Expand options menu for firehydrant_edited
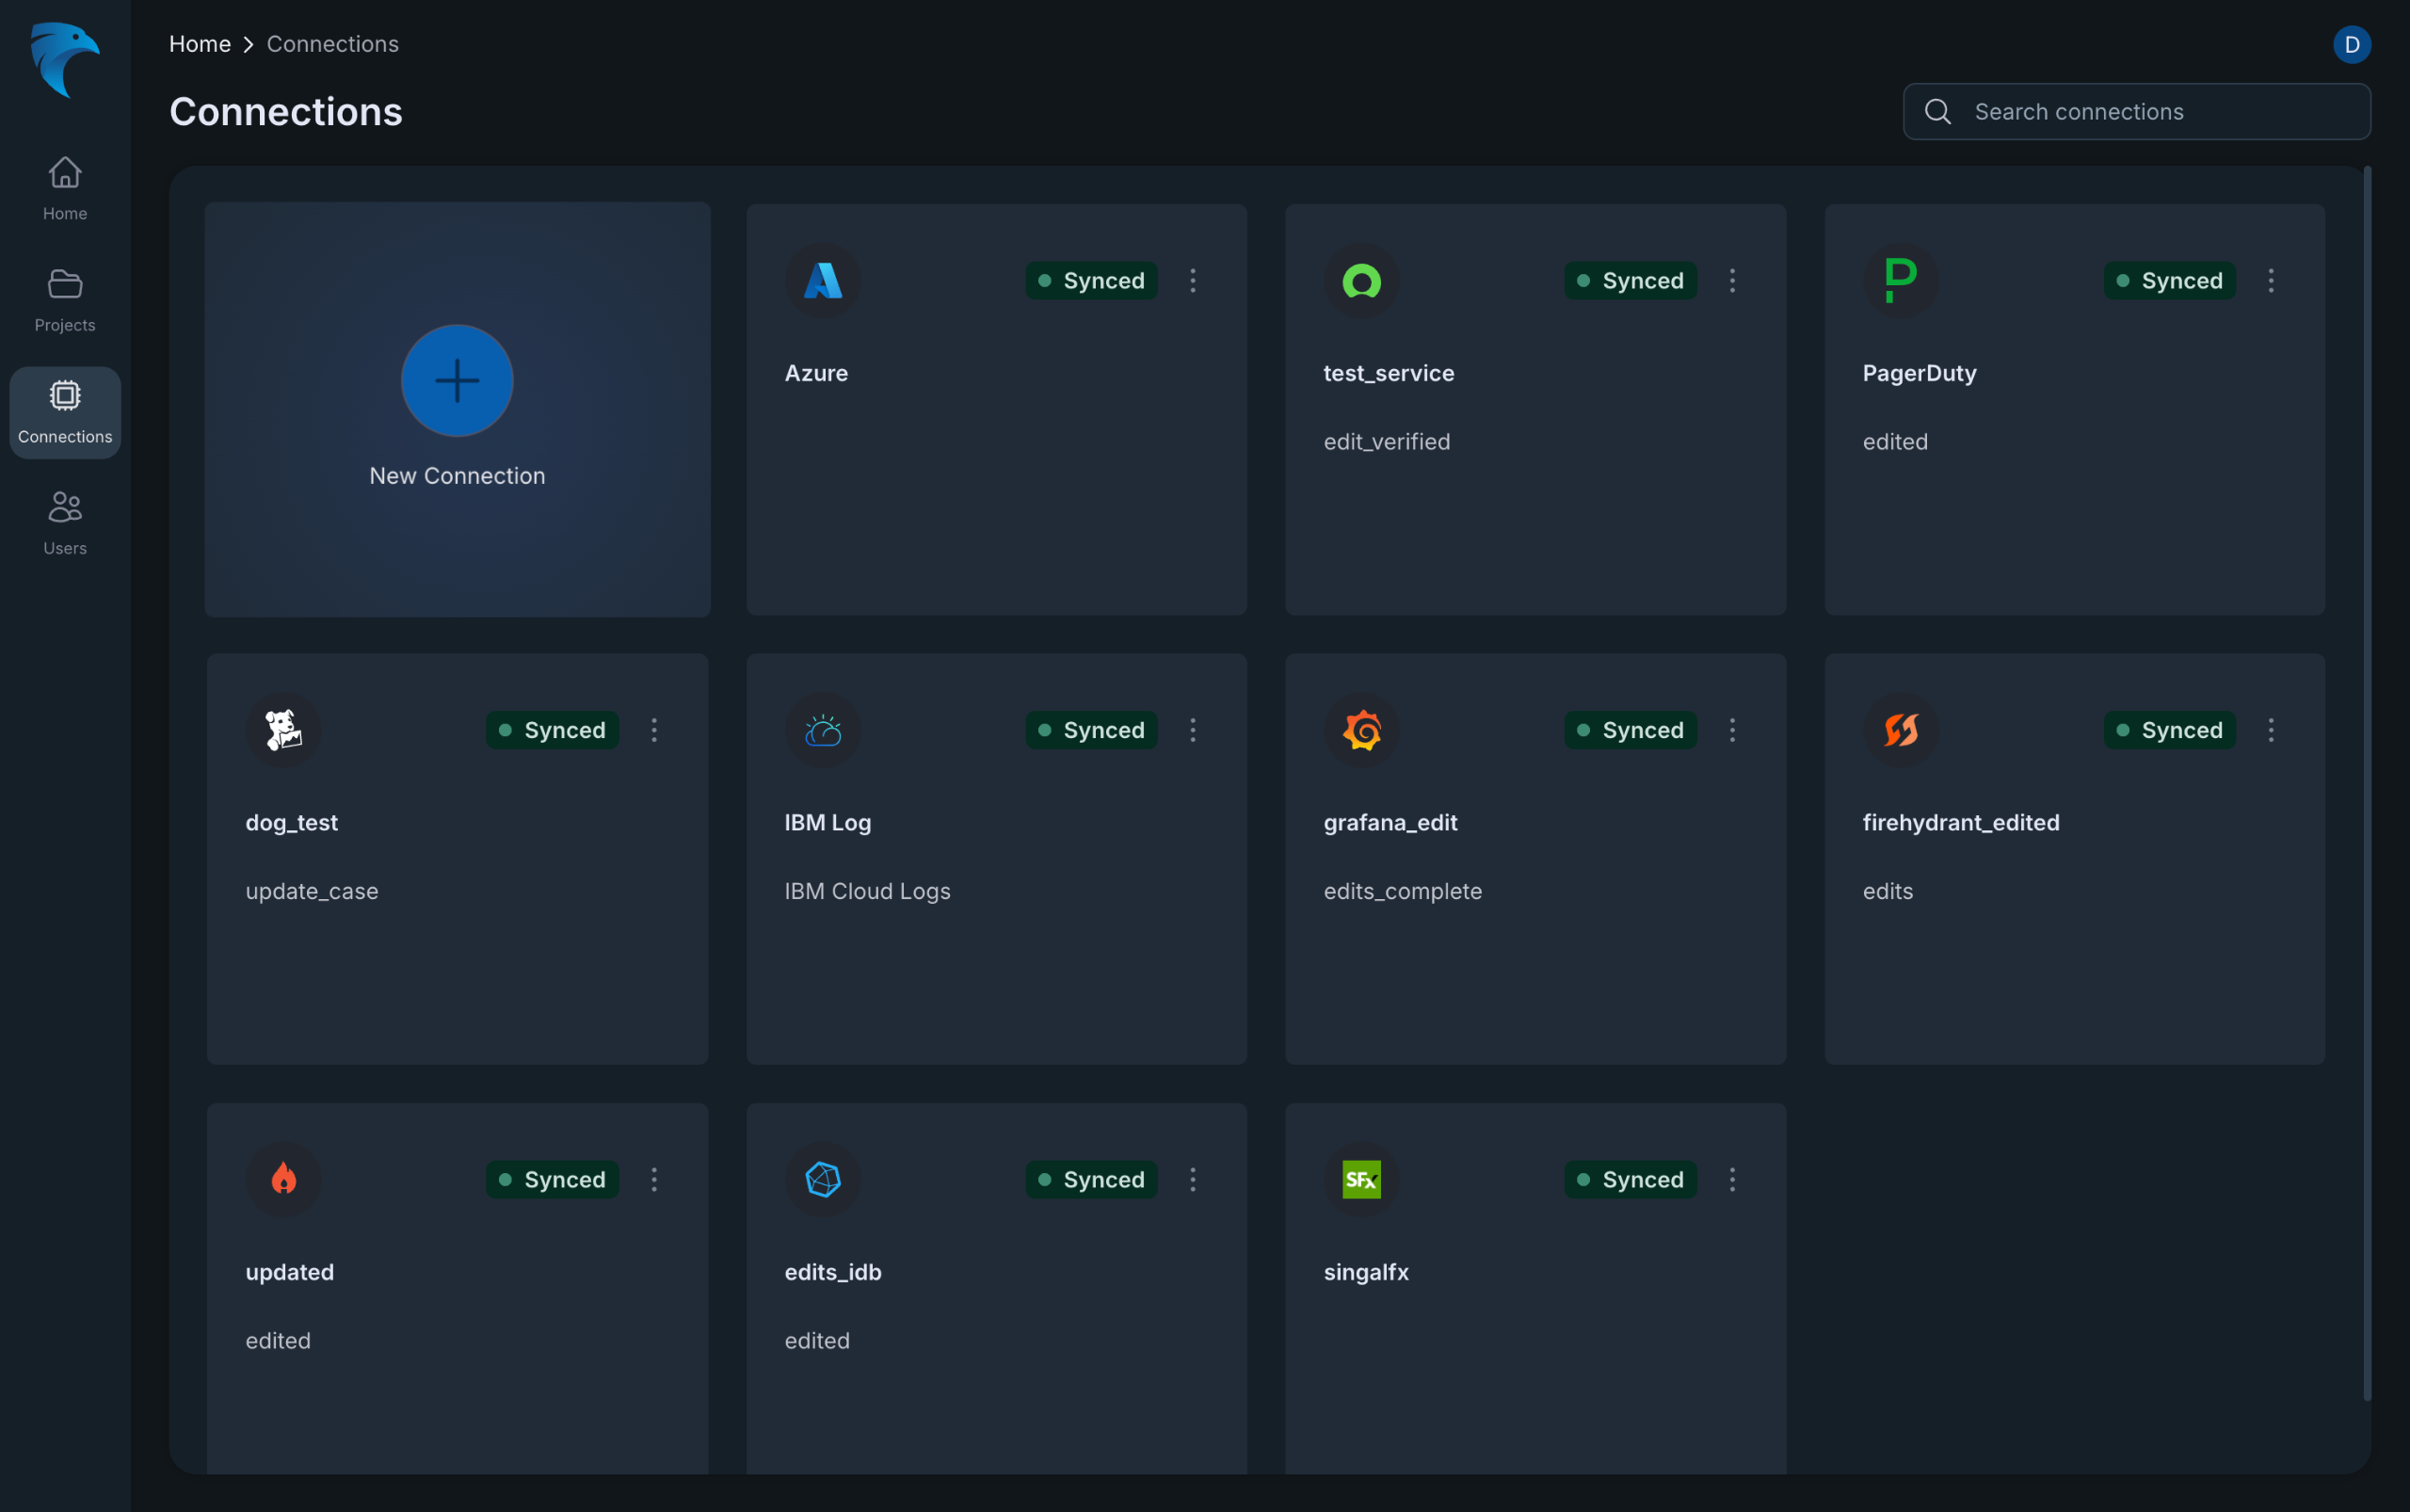The height and width of the screenshot is (1512, 2410). [2270, 730]
